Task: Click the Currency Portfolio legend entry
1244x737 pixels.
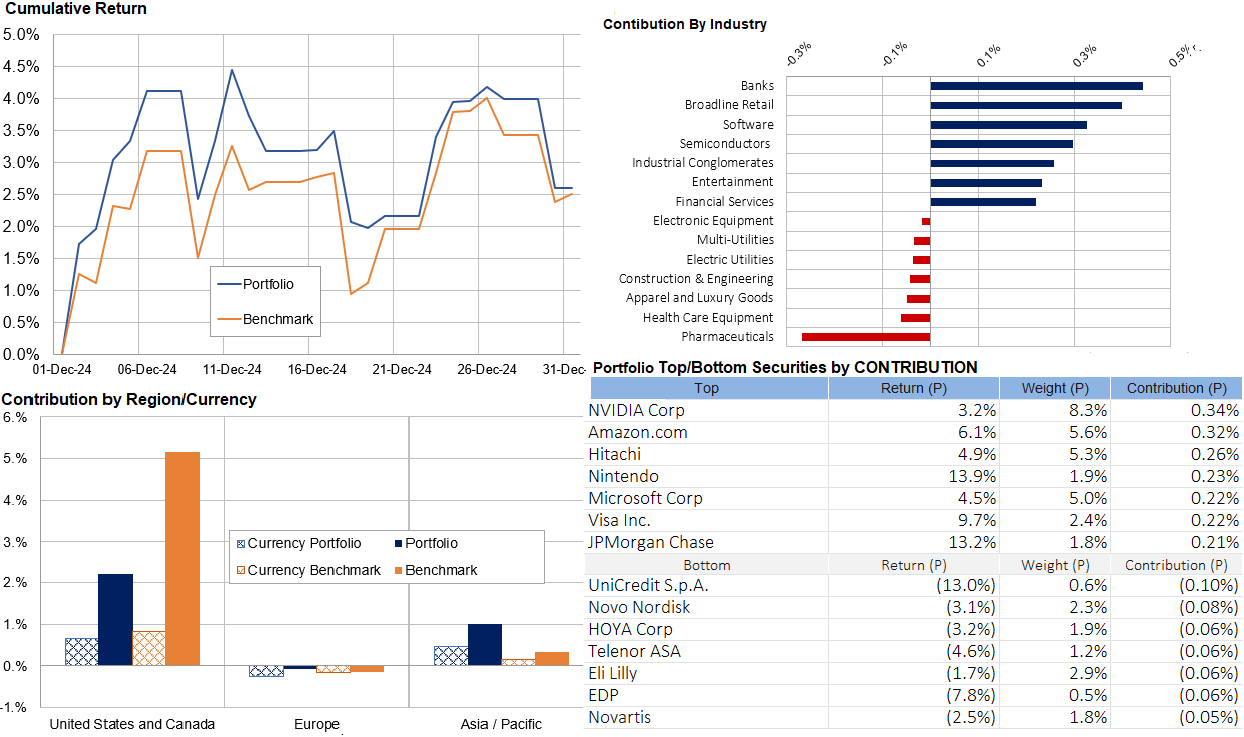Action: tap(298, 544)
